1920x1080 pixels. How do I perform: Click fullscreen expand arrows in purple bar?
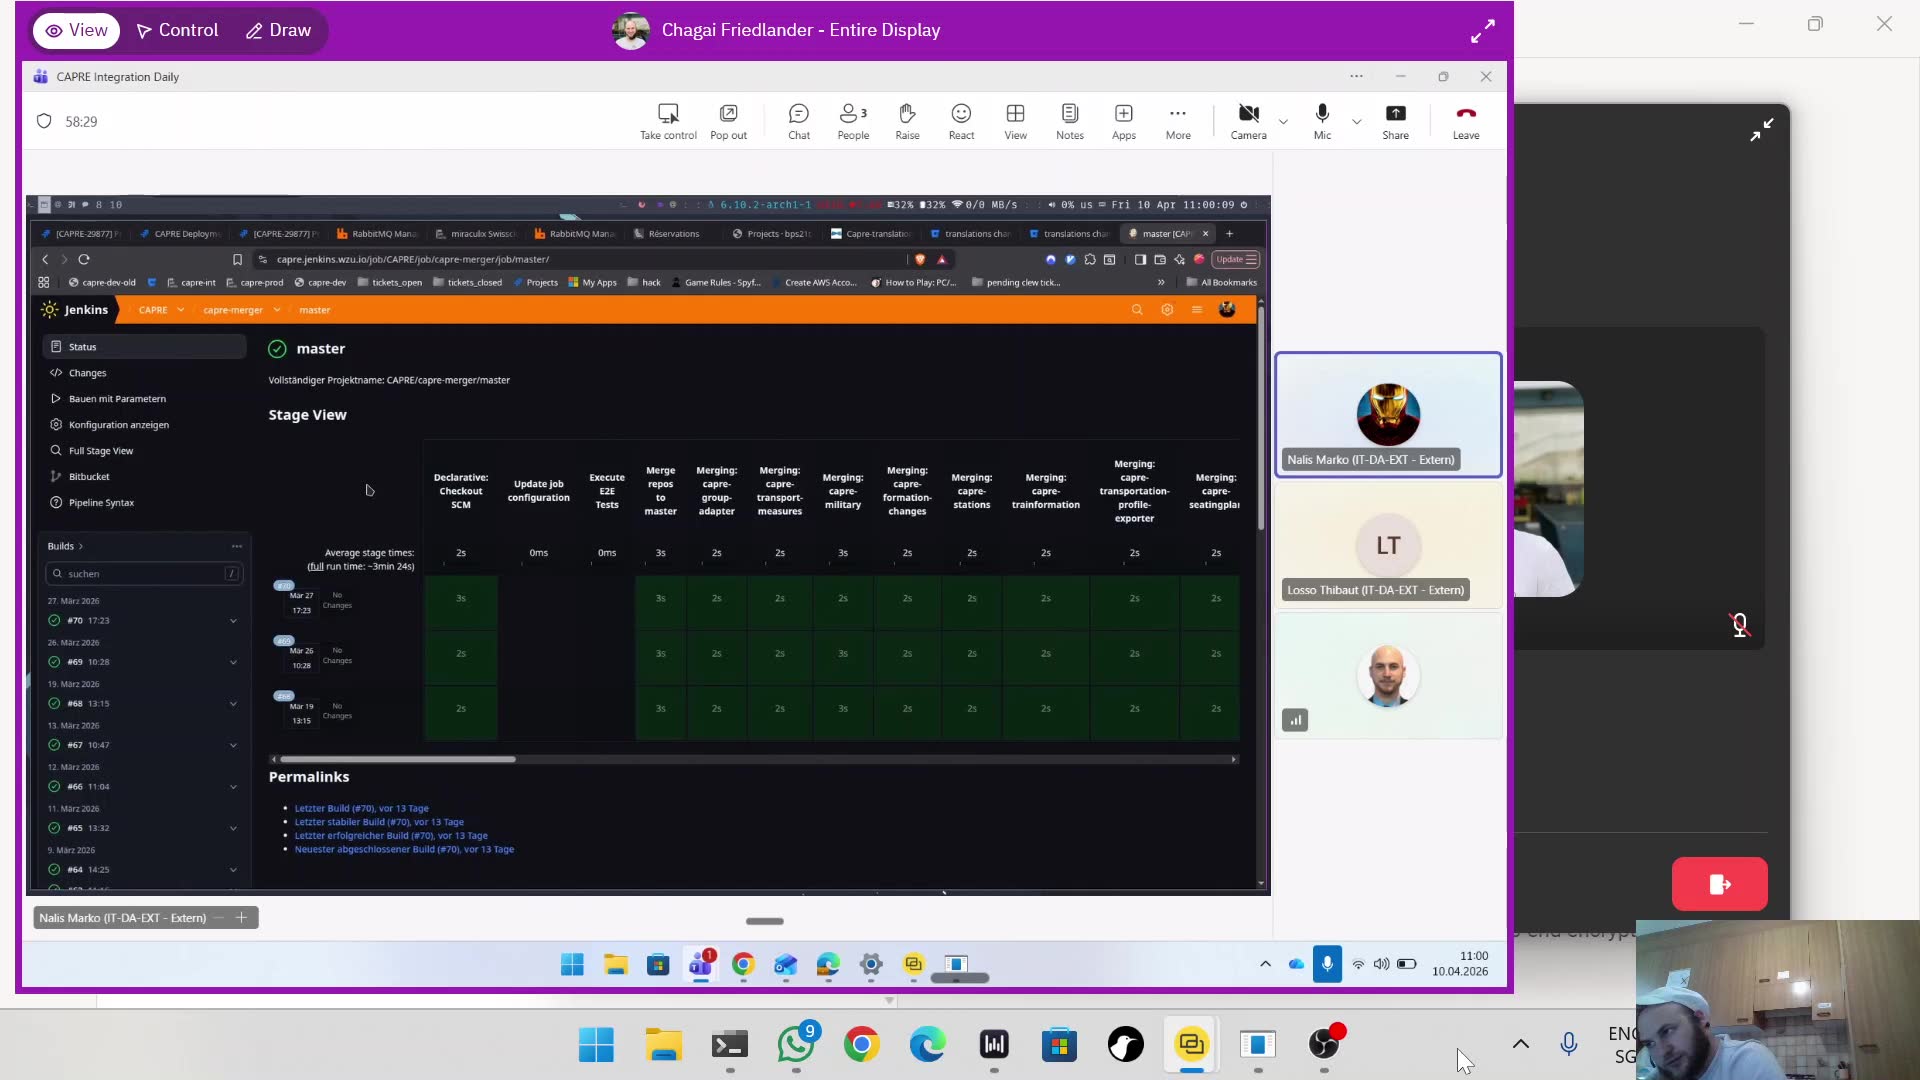(x=1482, y=31)
